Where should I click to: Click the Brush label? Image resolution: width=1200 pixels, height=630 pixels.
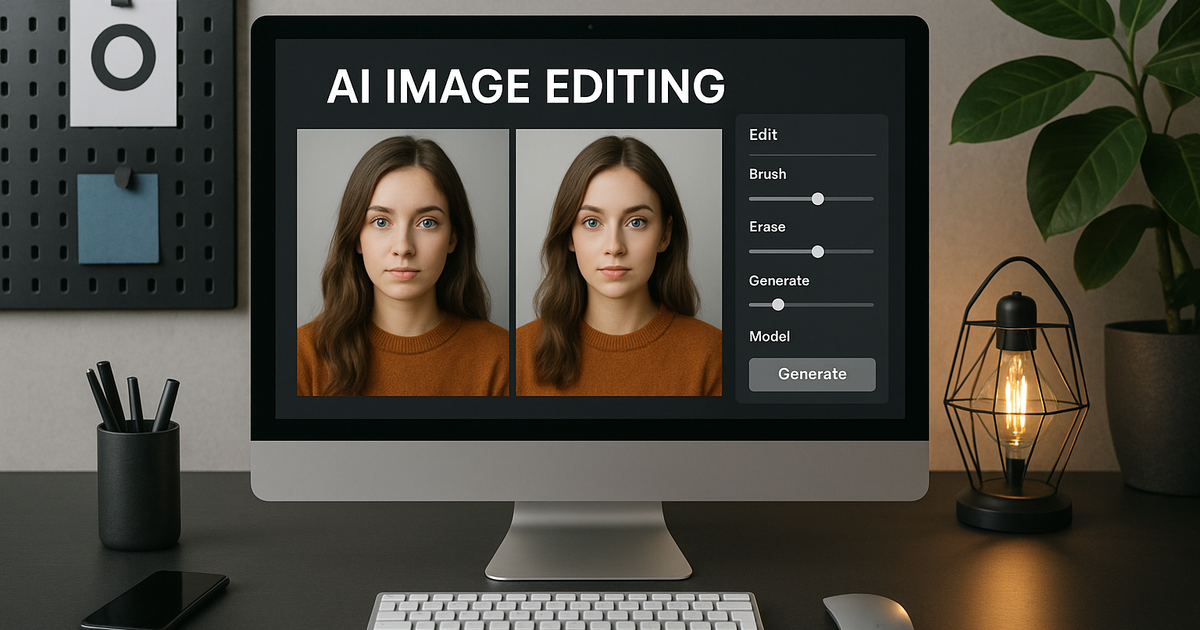click(768, 174)
